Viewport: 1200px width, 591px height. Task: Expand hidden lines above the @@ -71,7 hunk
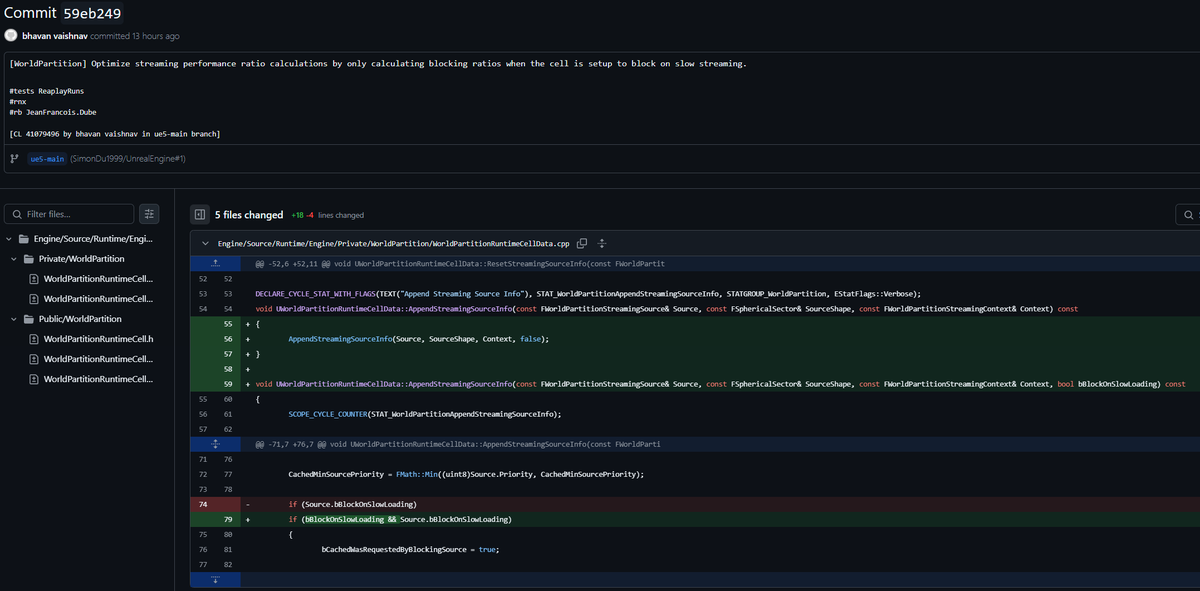point(215,443)
